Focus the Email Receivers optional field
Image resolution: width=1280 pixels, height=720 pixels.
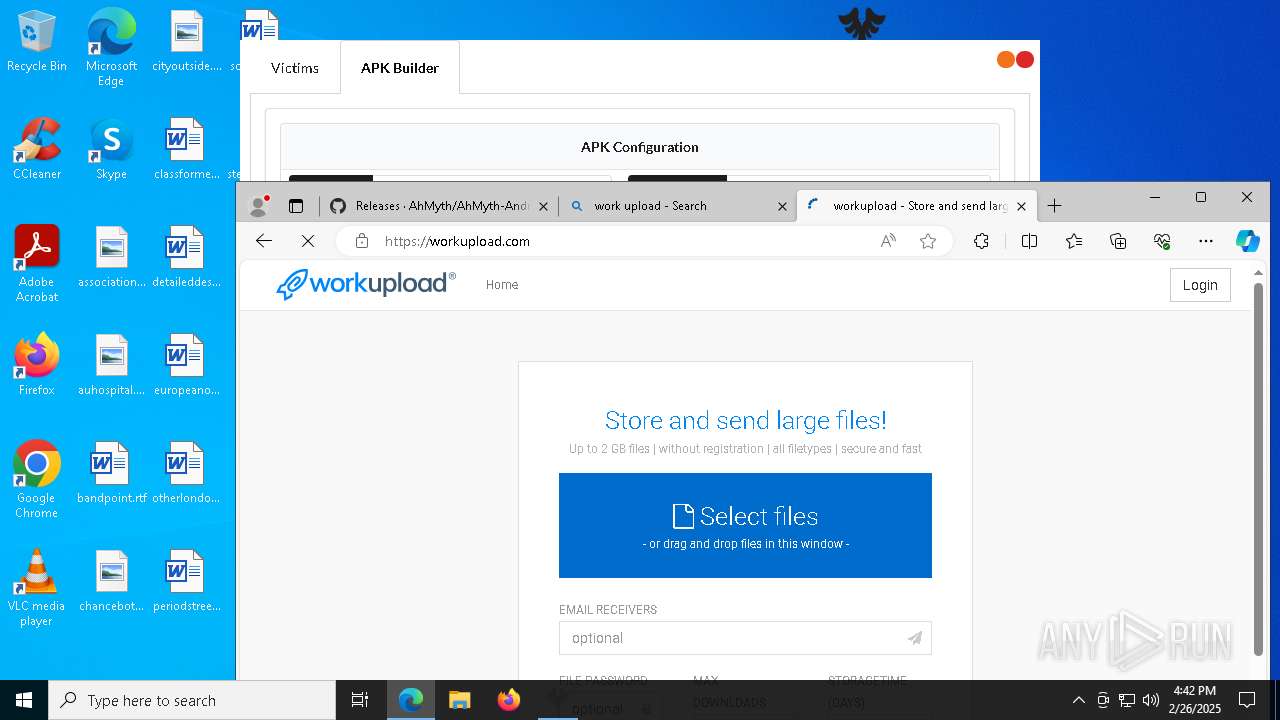745,638
